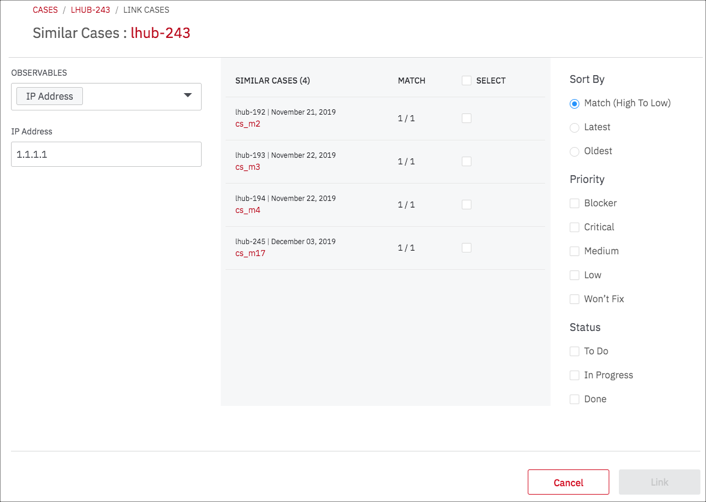Go to CASES breadcrumb link
Image resolution: width=706 pixels, height=502 pixels.
45,10
